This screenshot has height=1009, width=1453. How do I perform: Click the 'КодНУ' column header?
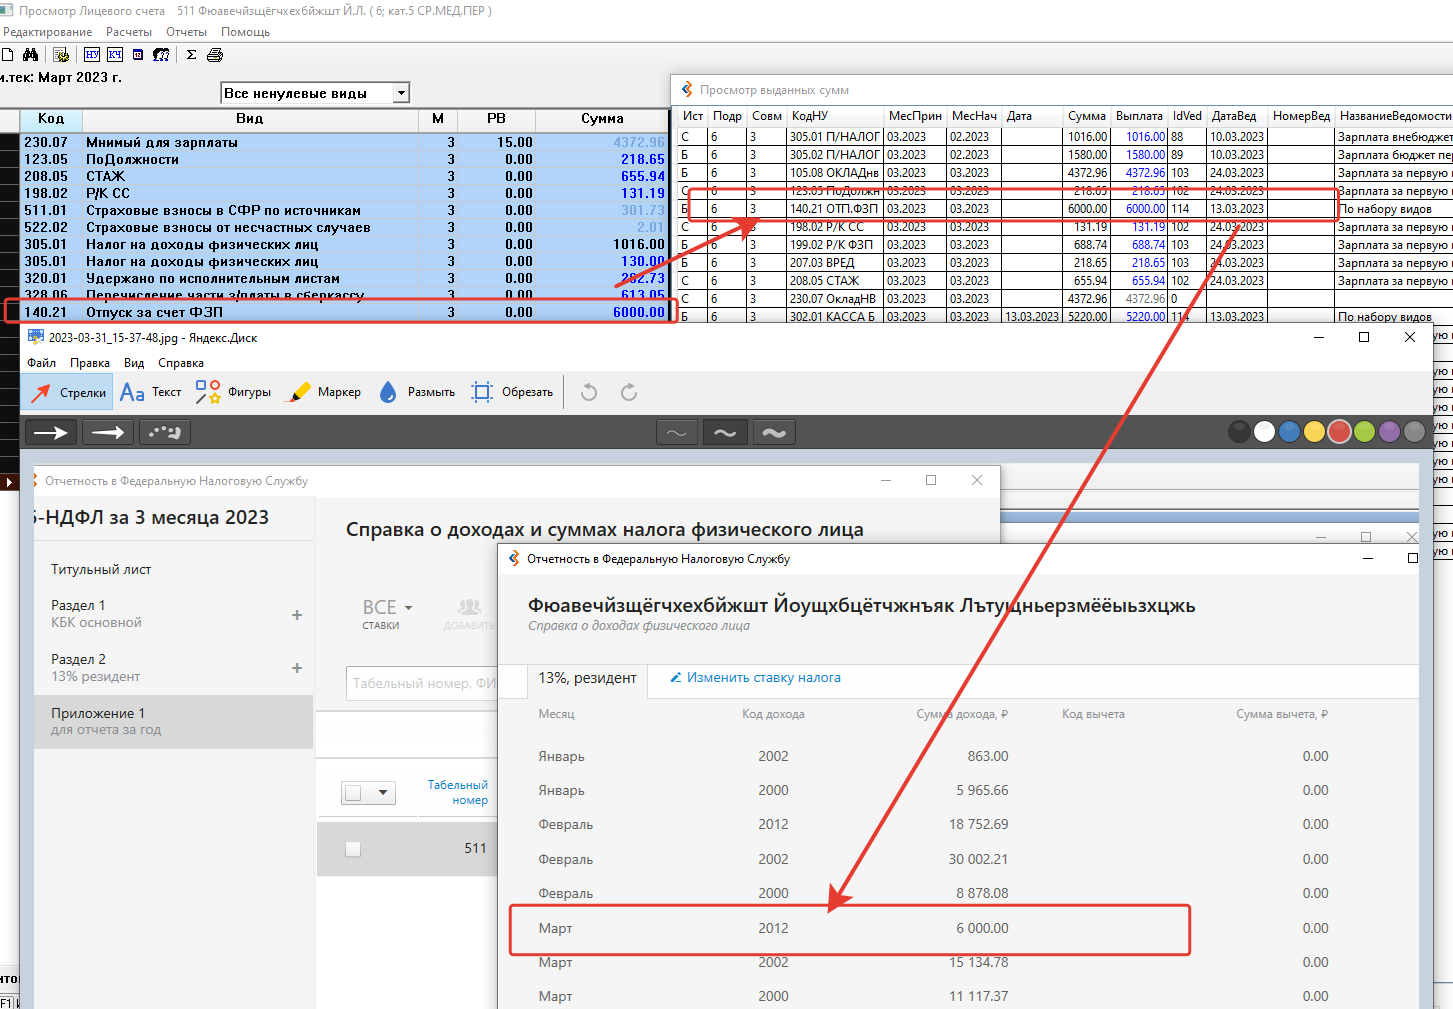point(835,116)
